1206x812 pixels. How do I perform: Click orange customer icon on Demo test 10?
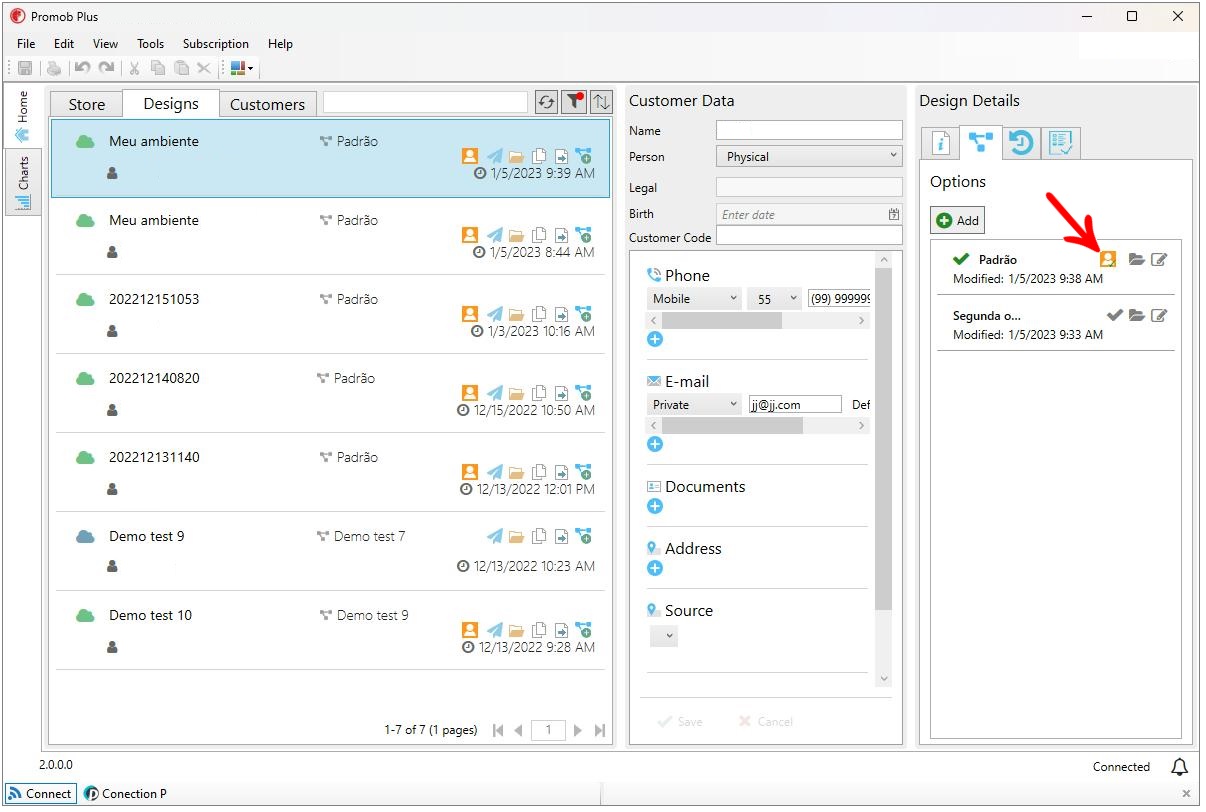click(470, 630)
